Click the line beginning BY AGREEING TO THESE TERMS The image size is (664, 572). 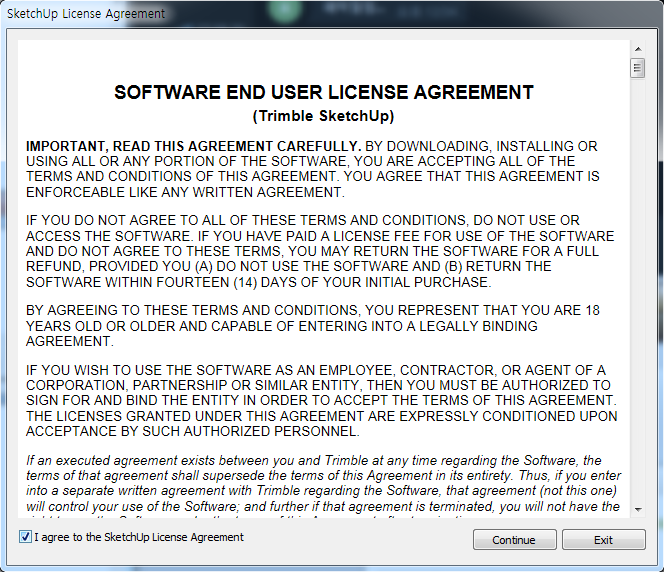click(x=313, y=310)
